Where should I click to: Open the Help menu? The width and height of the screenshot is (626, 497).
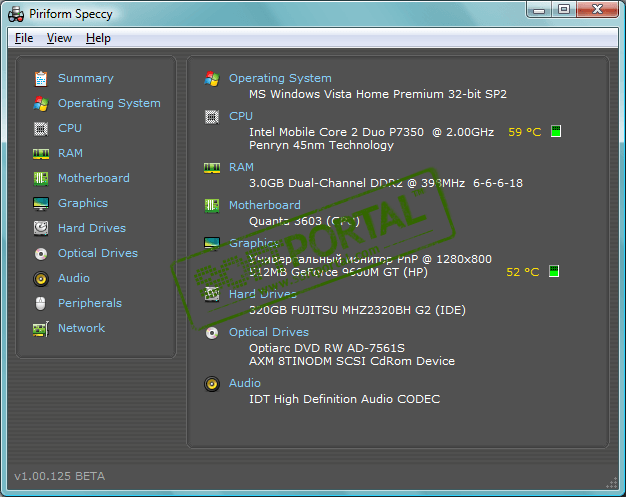tap(98, 38)
